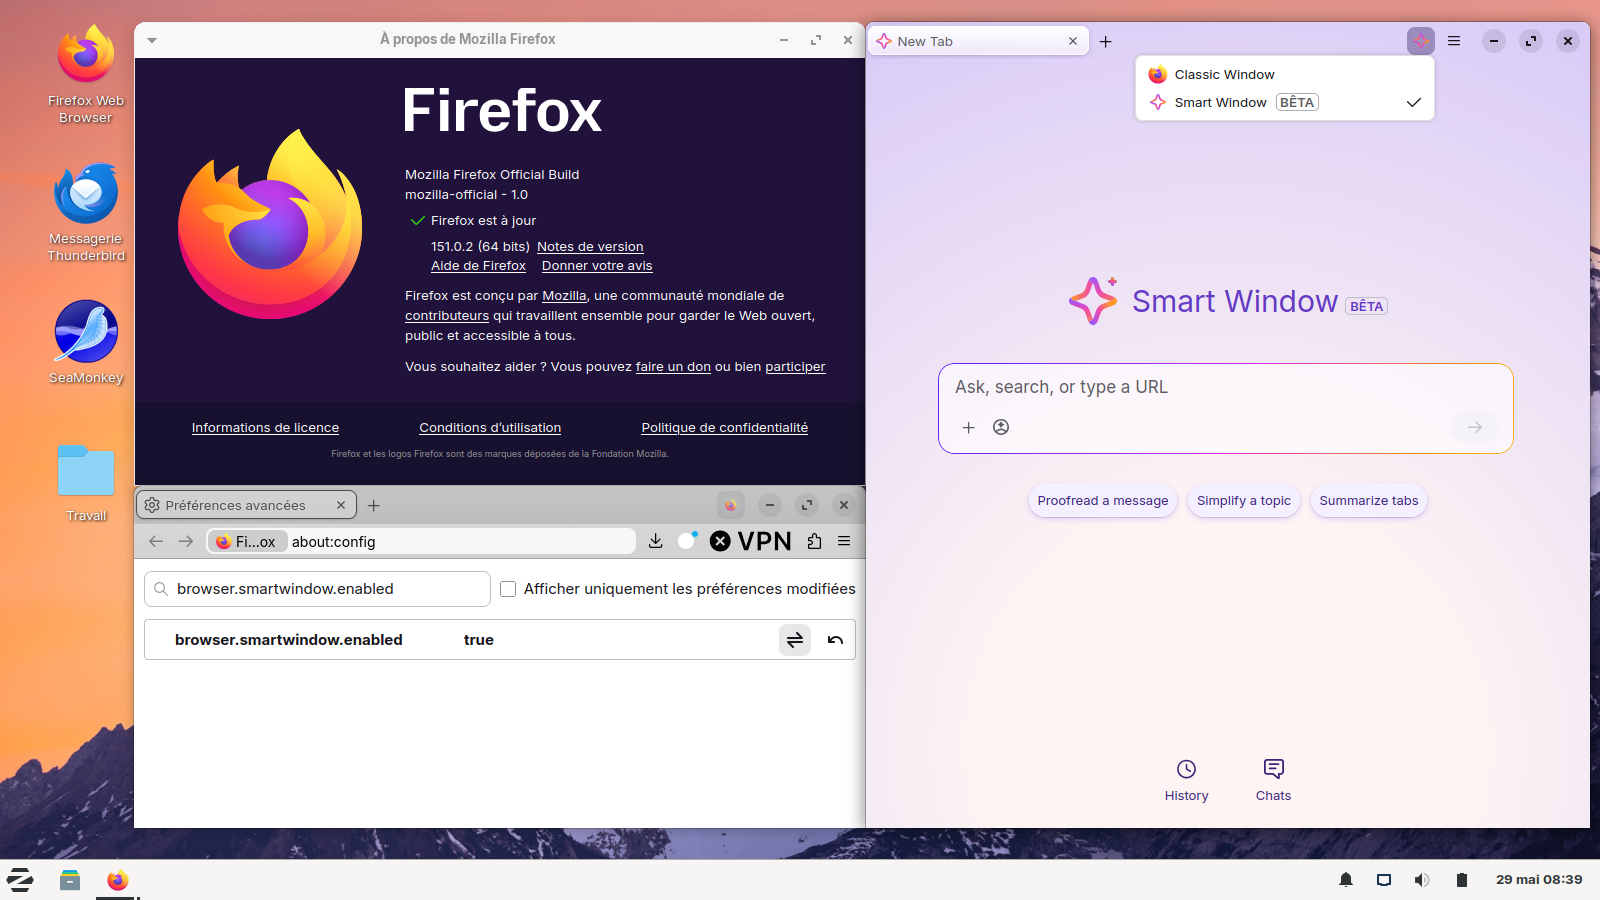Viewport: 1600px width, 900px height.
Task: Check 'Afficher uniquement les préférences modifiées'
Action: pyautogui.click(x=508, y=589)
